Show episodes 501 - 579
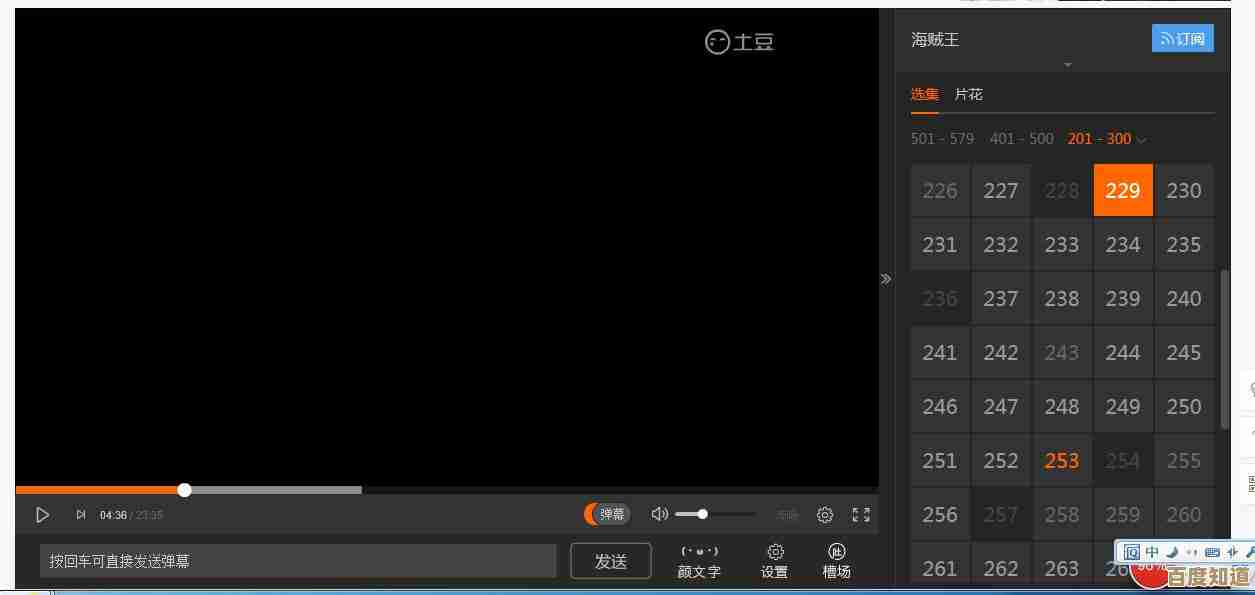This screenshot has width=1255, height=595. click(x=941, y=139)
